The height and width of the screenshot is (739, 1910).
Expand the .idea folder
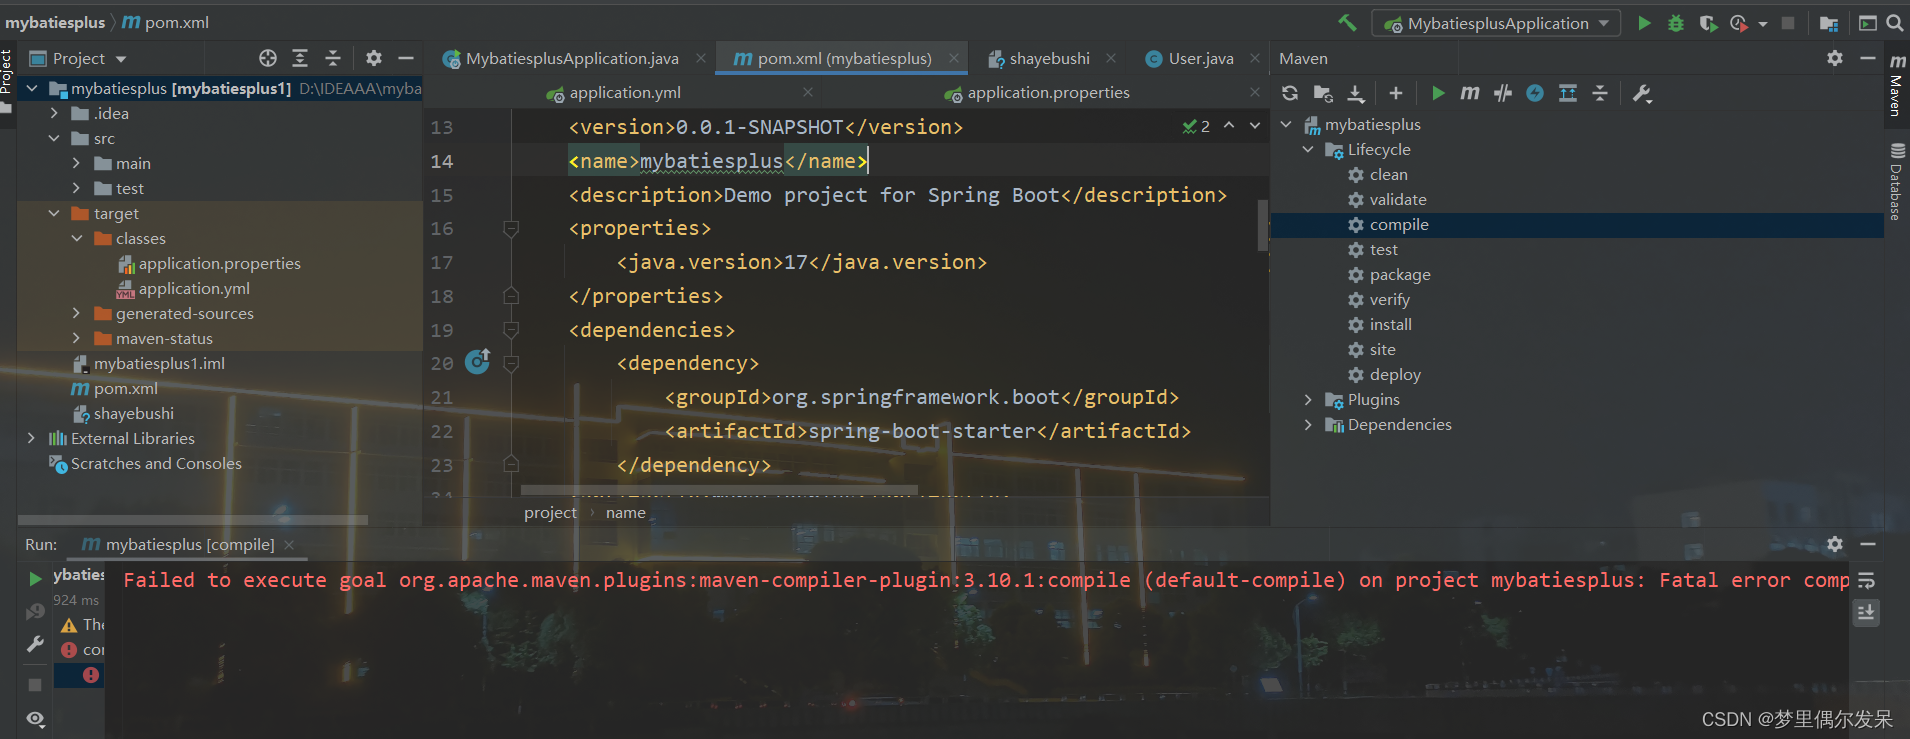point(54,113)
